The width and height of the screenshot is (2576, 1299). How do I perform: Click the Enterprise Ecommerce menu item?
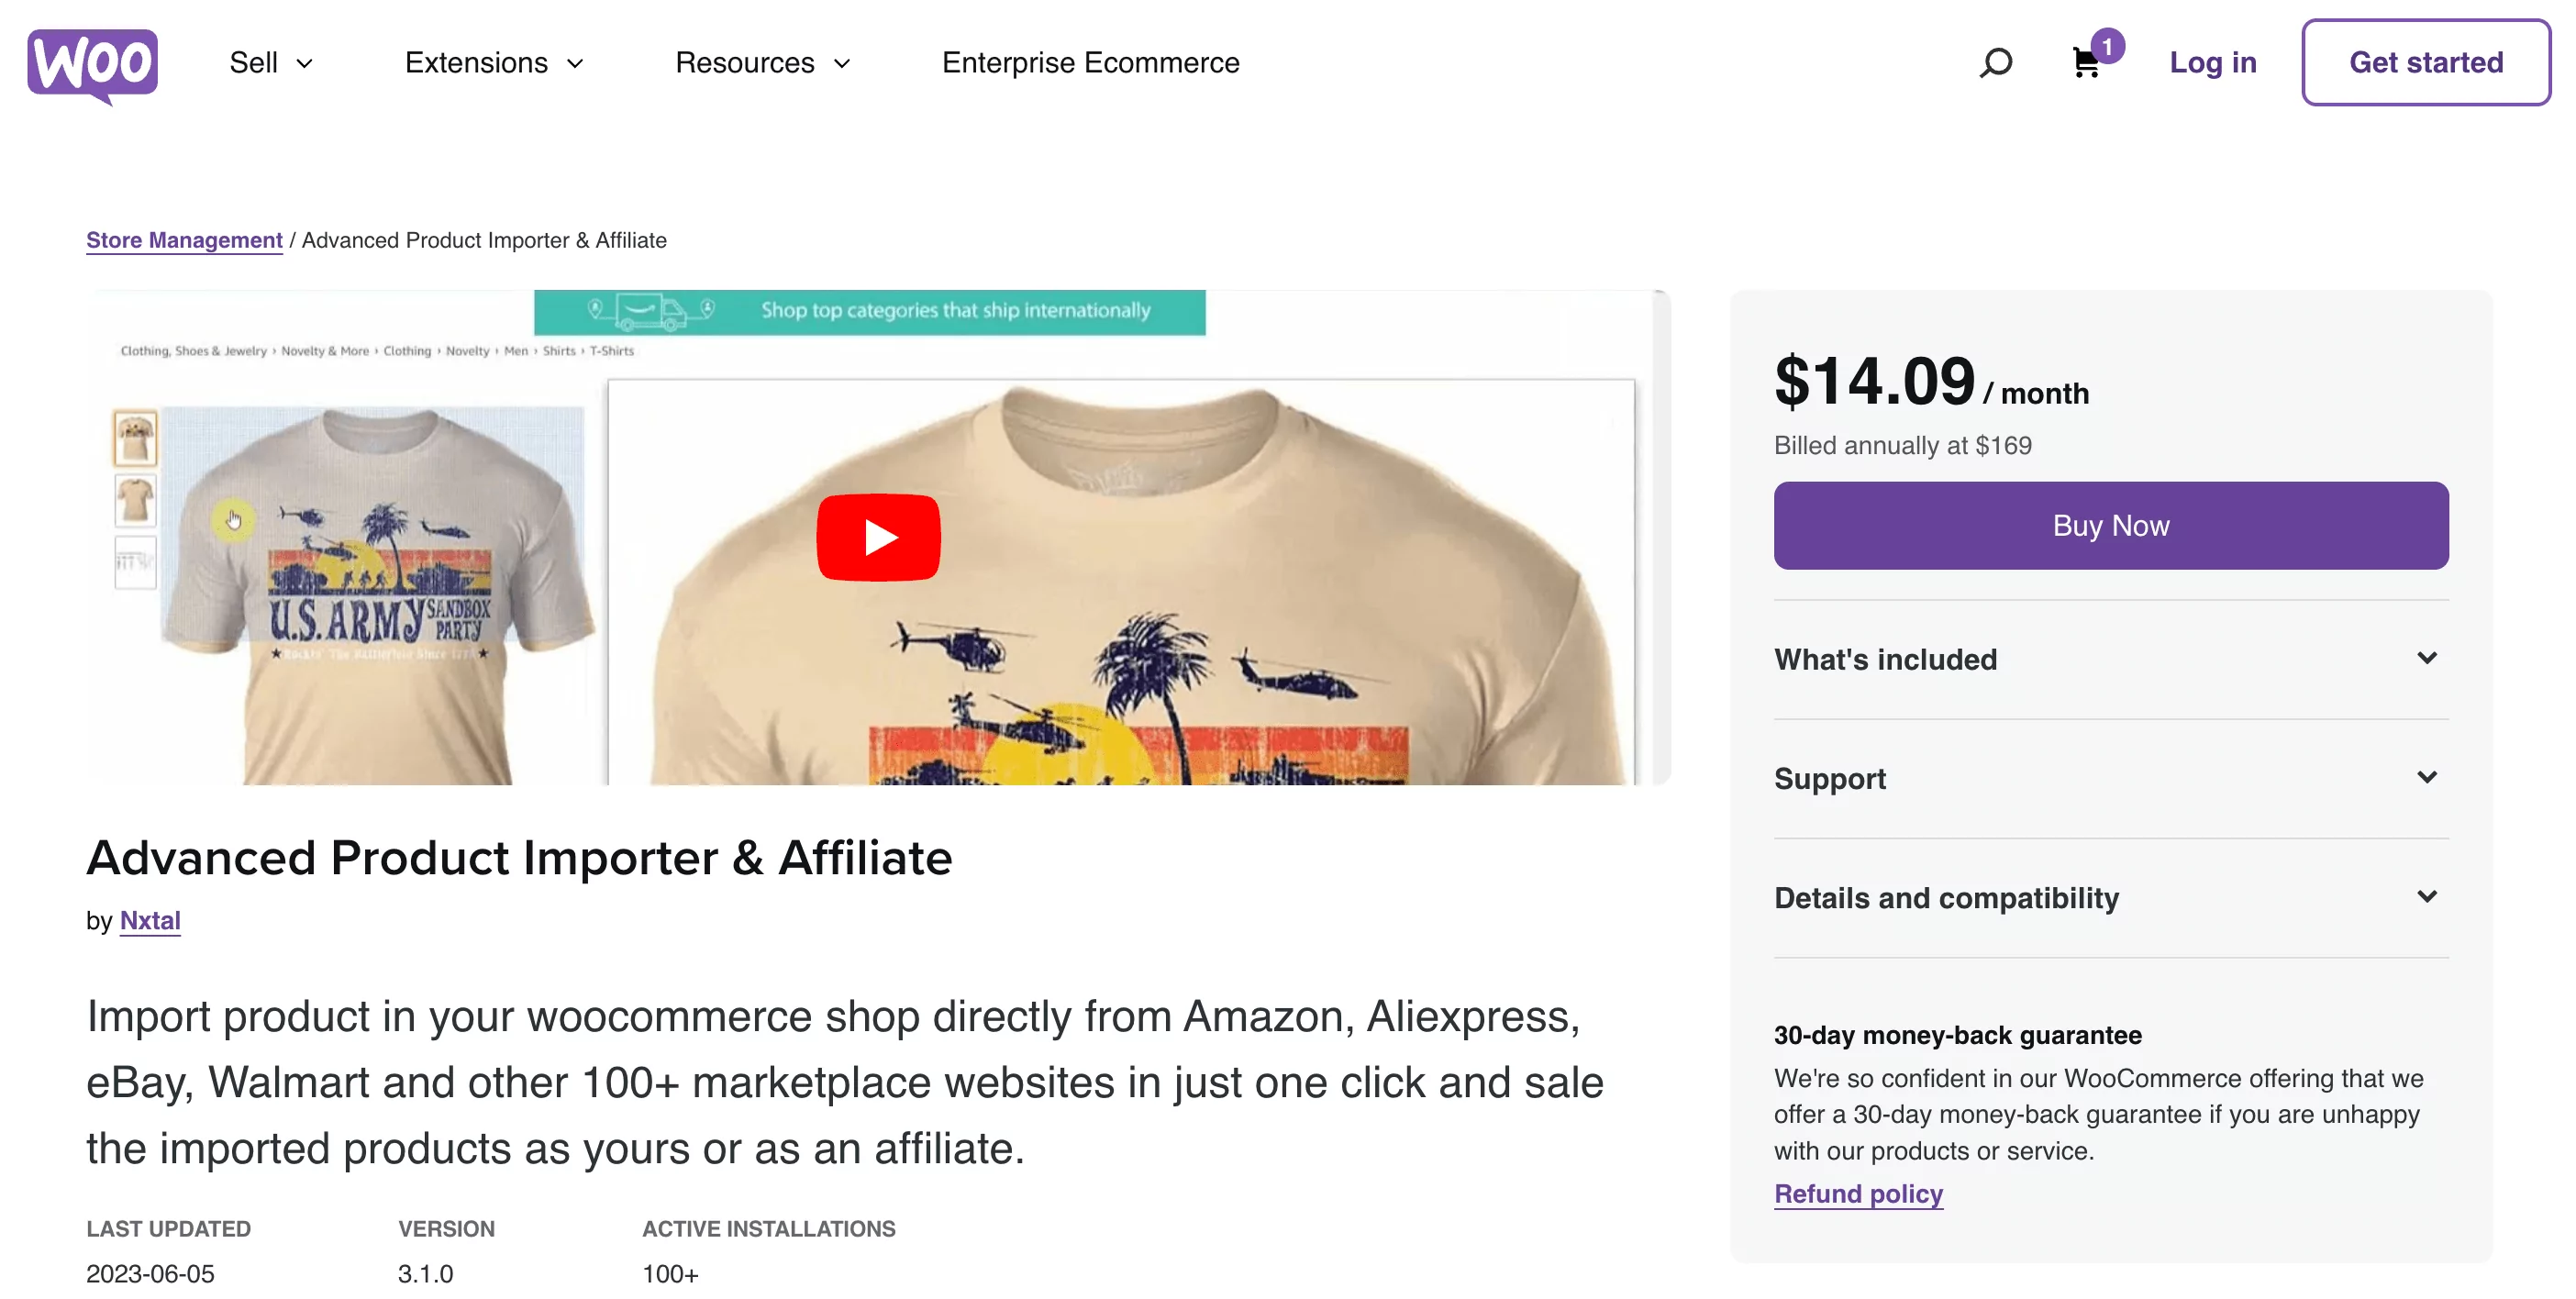click(1090, 63)
